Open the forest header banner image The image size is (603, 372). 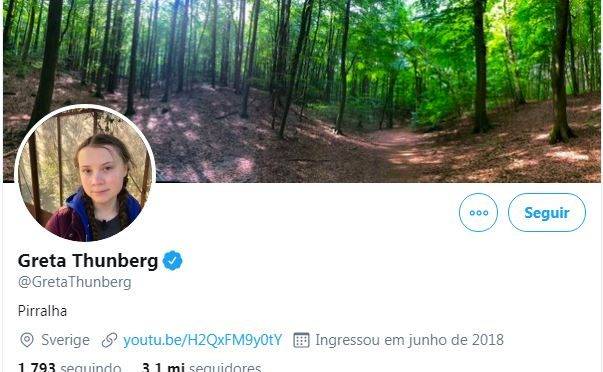coord(302,91)
